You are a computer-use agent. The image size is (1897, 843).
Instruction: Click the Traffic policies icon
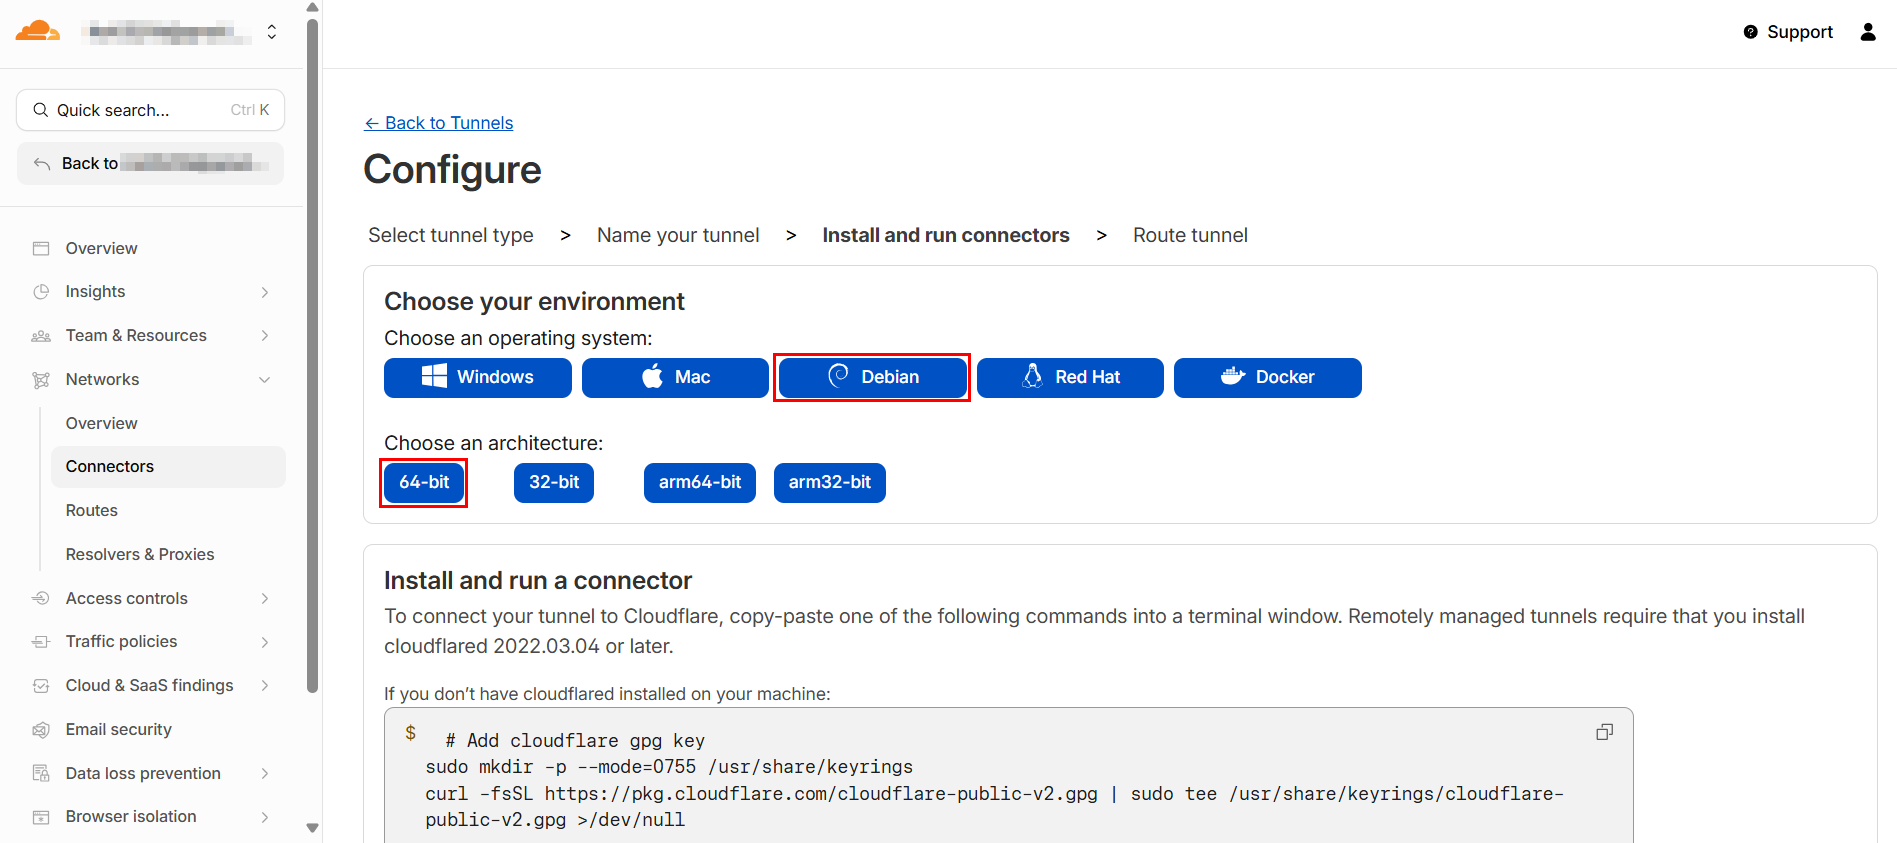click(41, 642)
